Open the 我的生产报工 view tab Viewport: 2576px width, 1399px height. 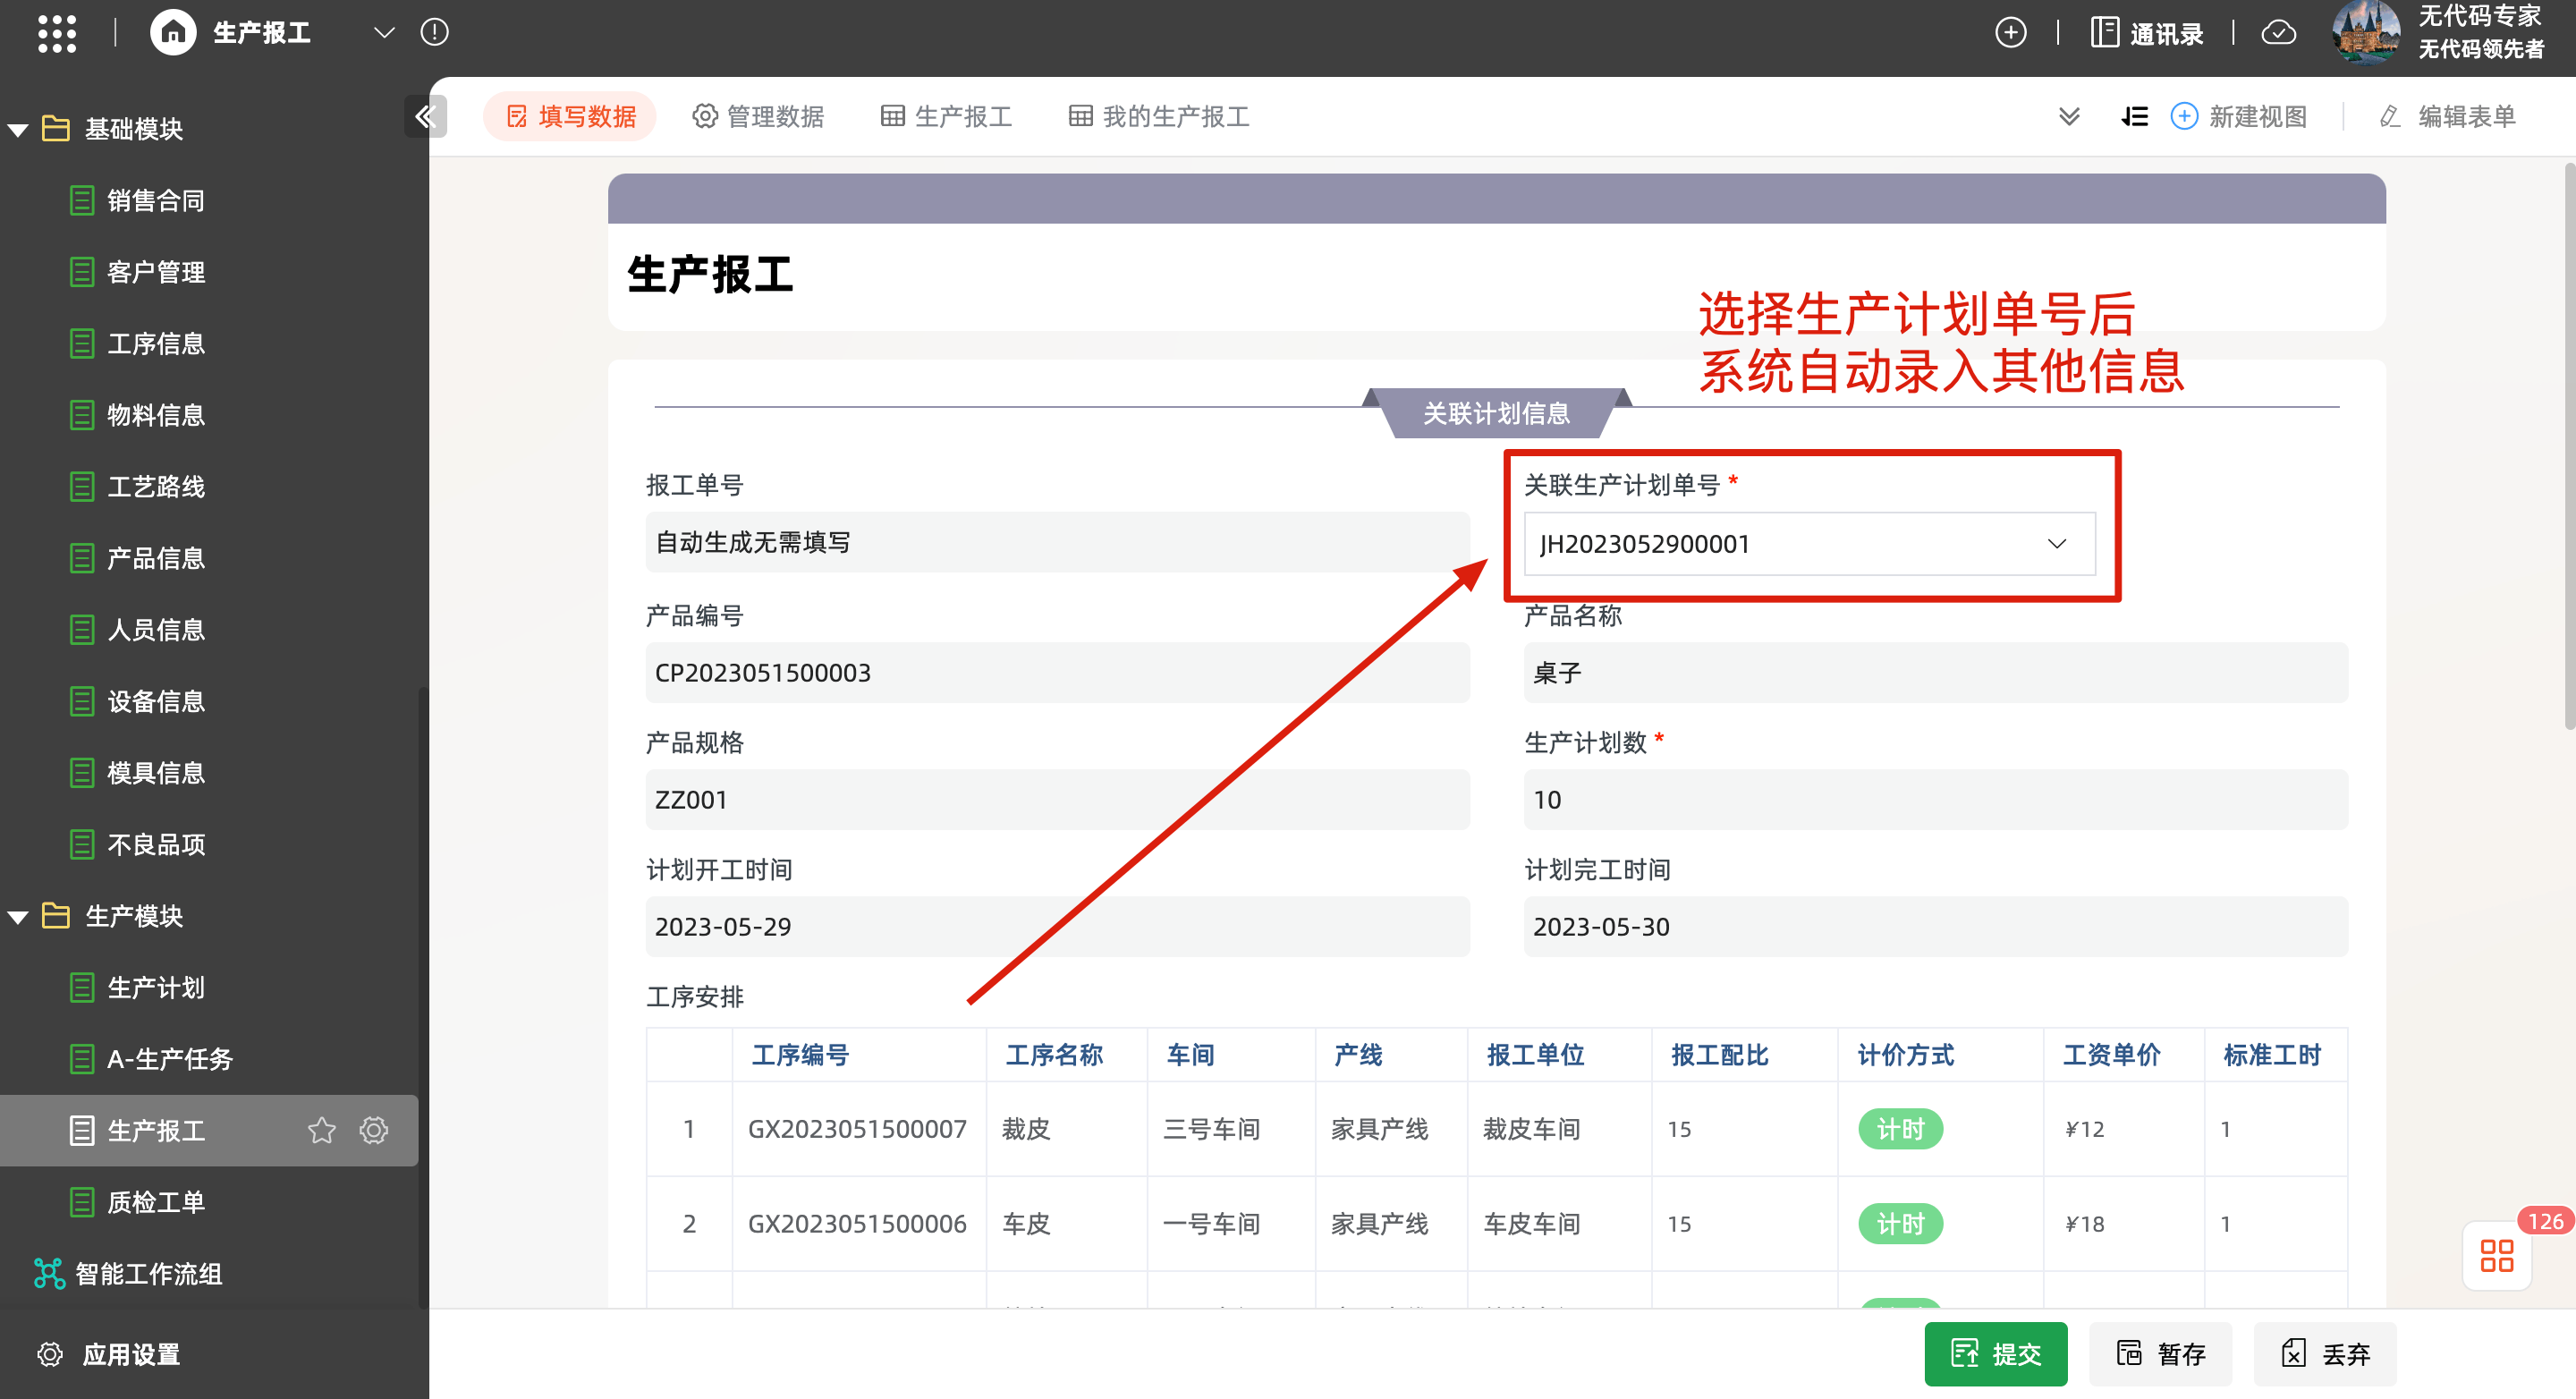[x=1159, y=117]
